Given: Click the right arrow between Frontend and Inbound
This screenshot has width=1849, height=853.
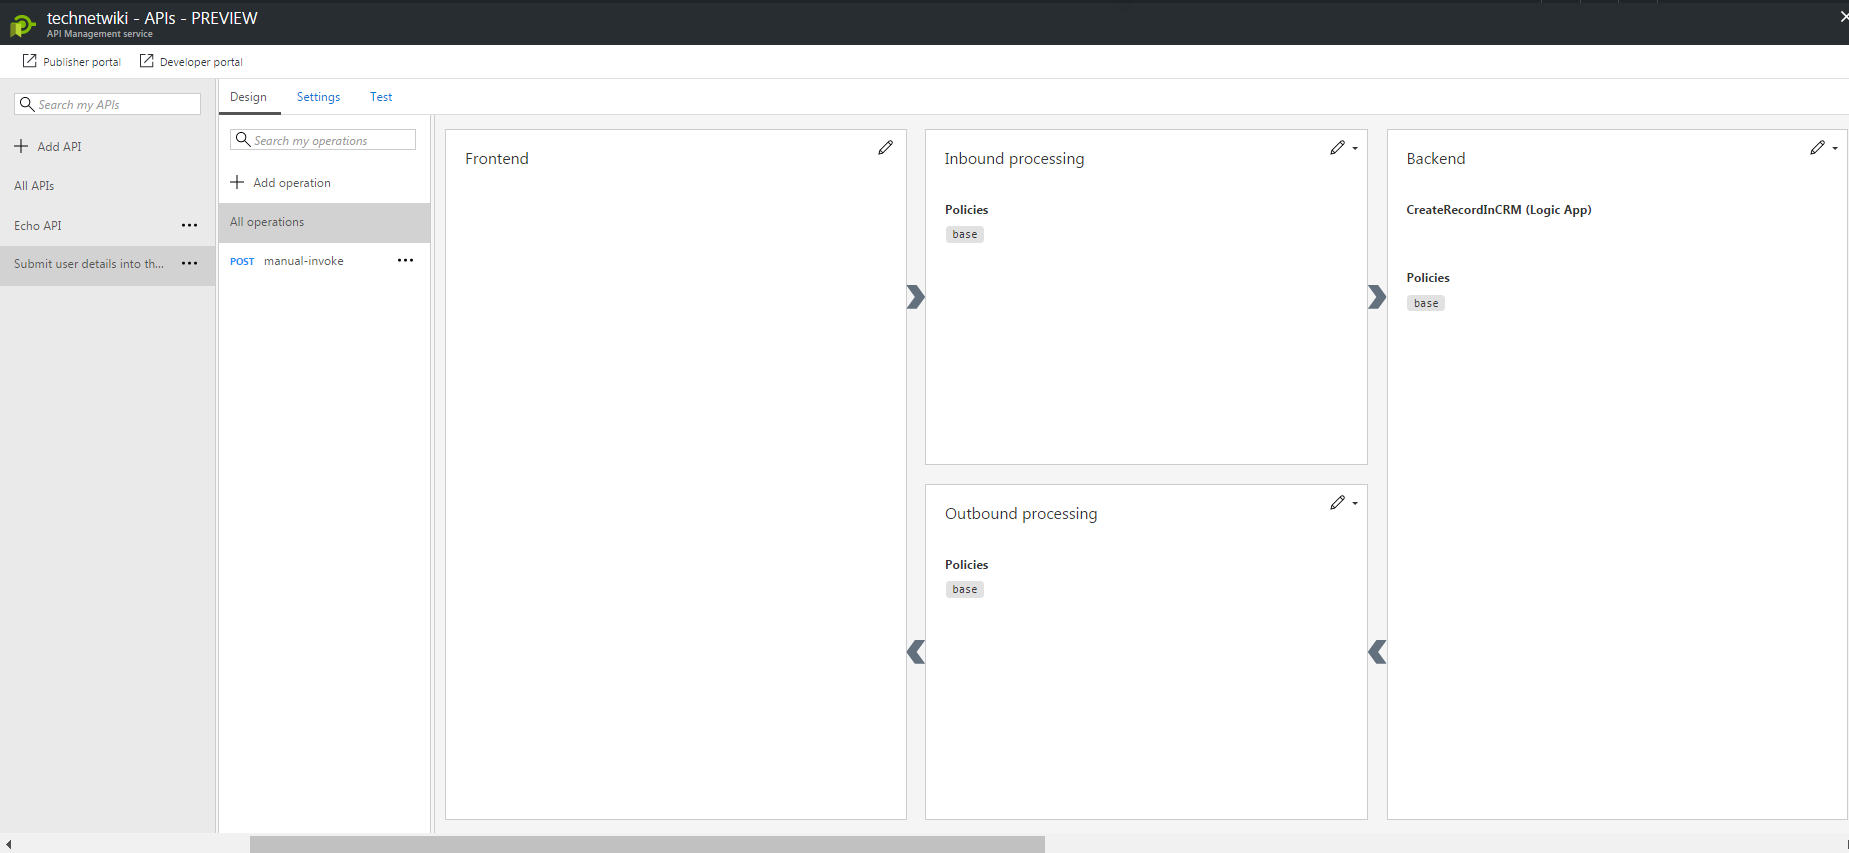Looking at the screenshot, I should pyautogui.click(x=915, y=297).
